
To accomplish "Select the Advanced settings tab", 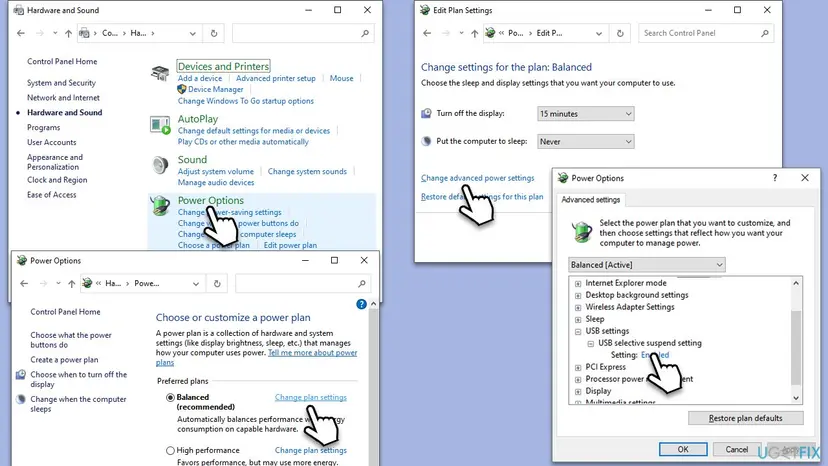I will pyautogui.click(x=590, y=200).
